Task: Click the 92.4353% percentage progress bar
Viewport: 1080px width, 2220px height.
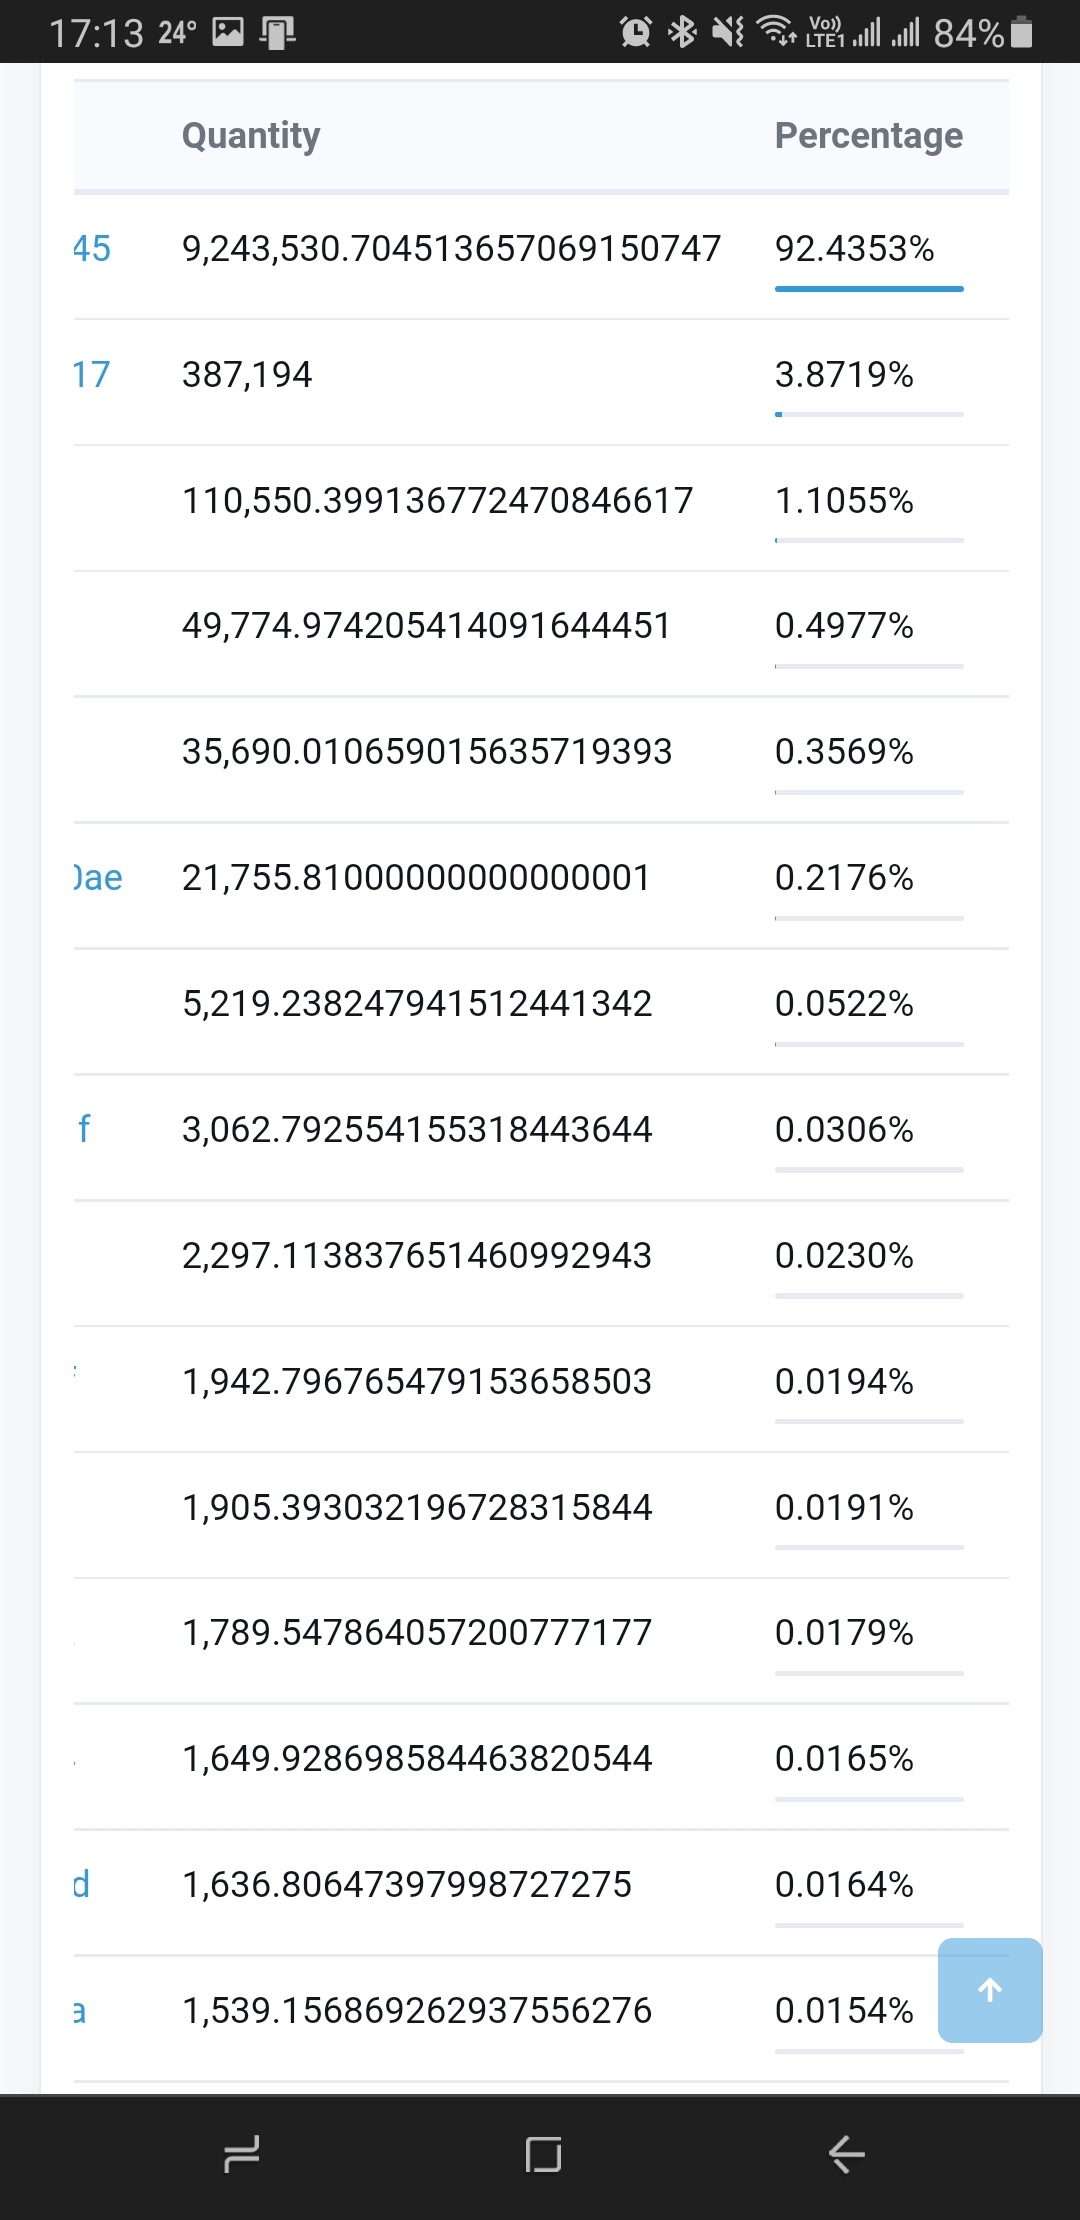Action: coord(869,289)
